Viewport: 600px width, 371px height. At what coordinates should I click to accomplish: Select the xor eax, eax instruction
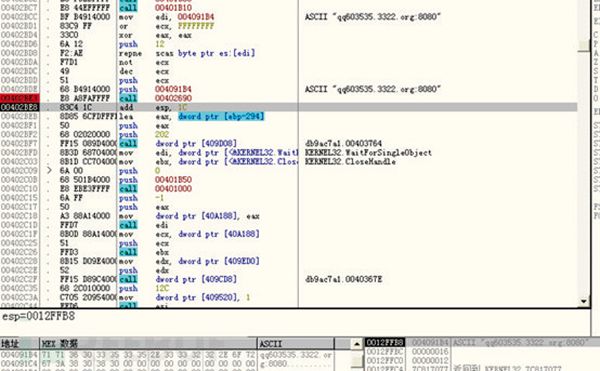click(x=155, y=35)
